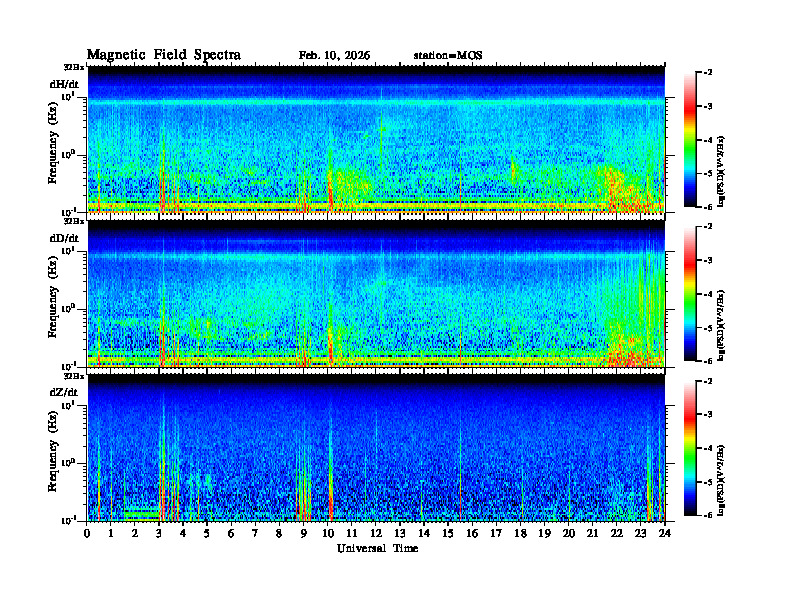
Task: Click the -6 tick on dH/dt color bar
Action: click(708, 207)
